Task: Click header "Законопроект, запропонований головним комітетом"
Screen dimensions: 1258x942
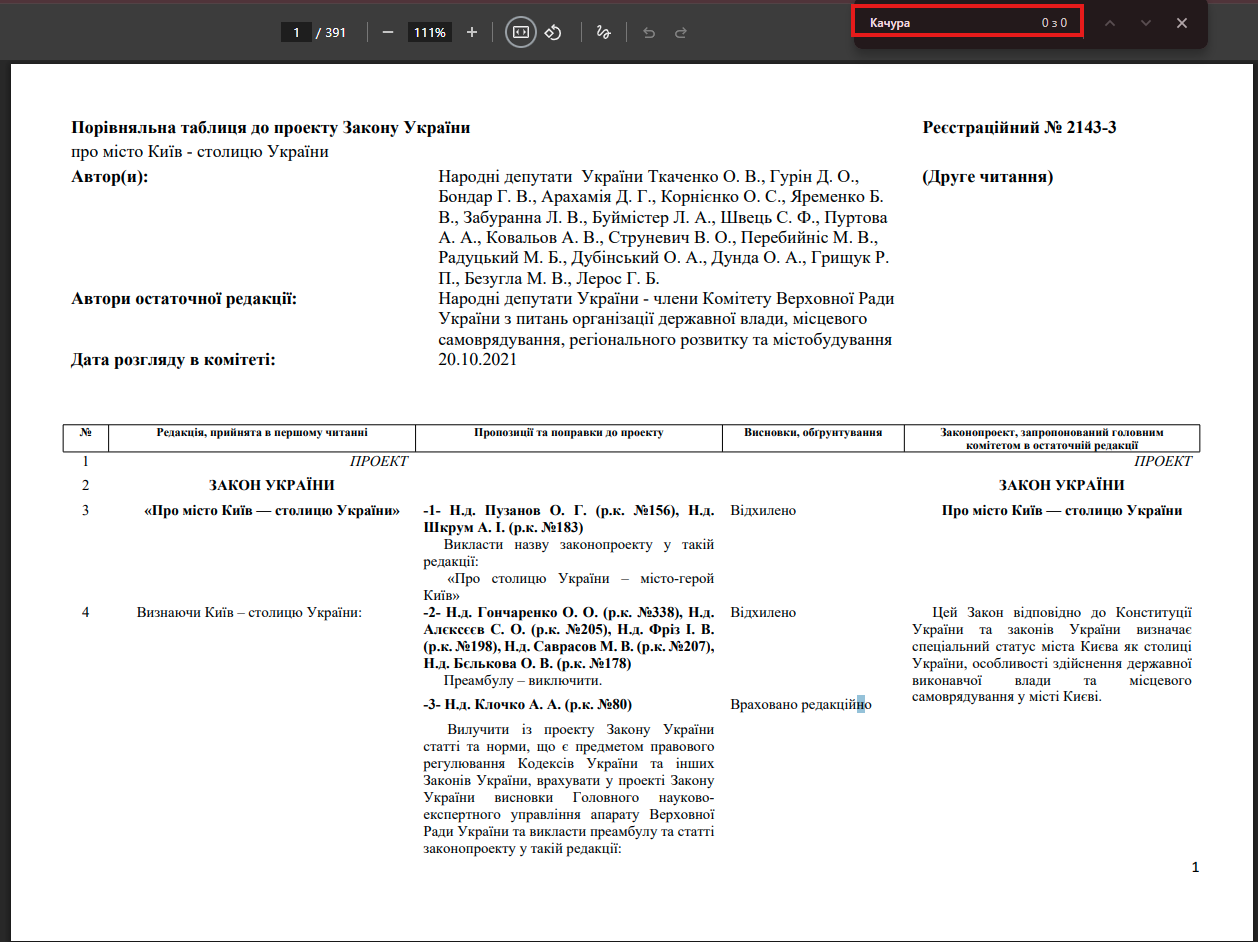Action: 1052,439
